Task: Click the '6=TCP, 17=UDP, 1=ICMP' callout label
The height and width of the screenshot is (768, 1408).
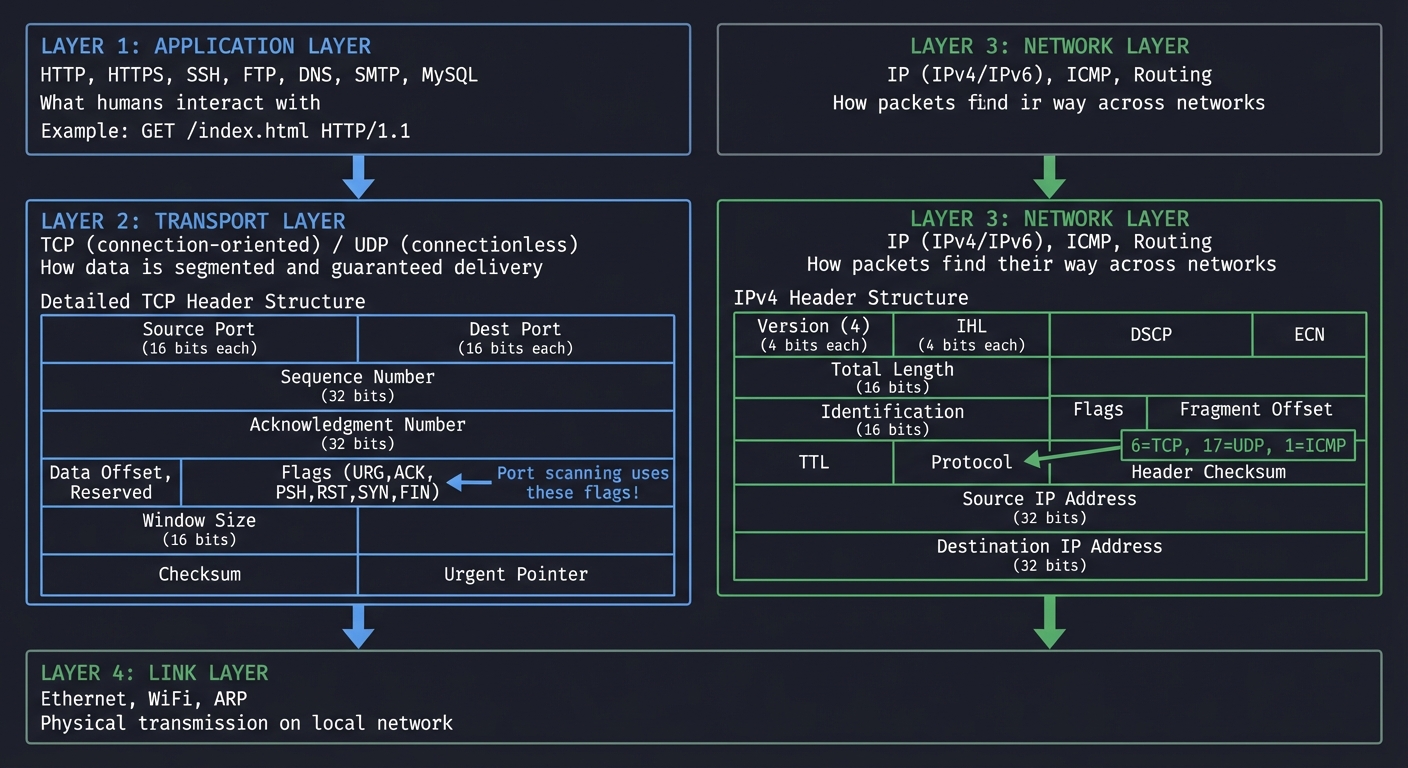Action: click(x=1238, y=443)
